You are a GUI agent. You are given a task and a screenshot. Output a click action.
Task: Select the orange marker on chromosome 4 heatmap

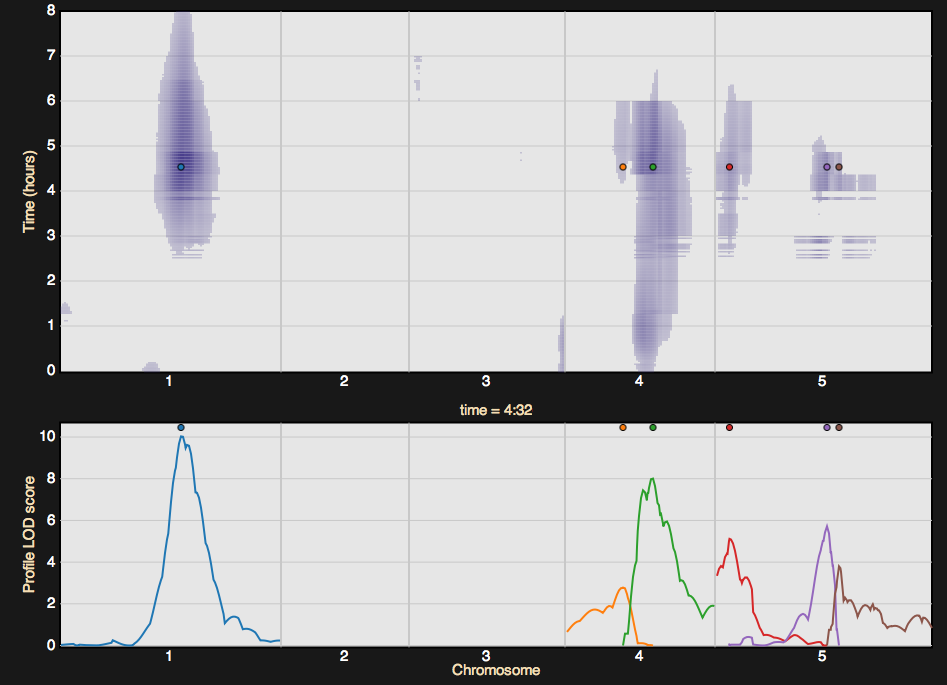point(622,168)
